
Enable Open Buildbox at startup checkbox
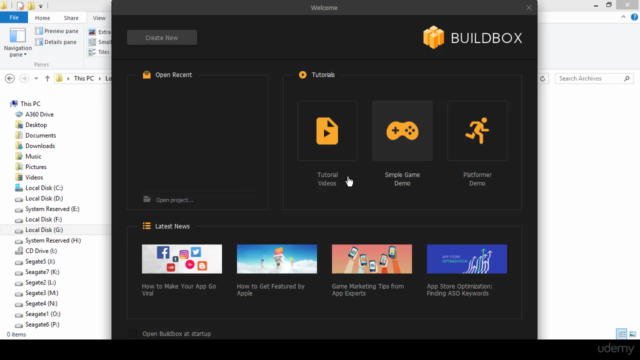[132, 333]
